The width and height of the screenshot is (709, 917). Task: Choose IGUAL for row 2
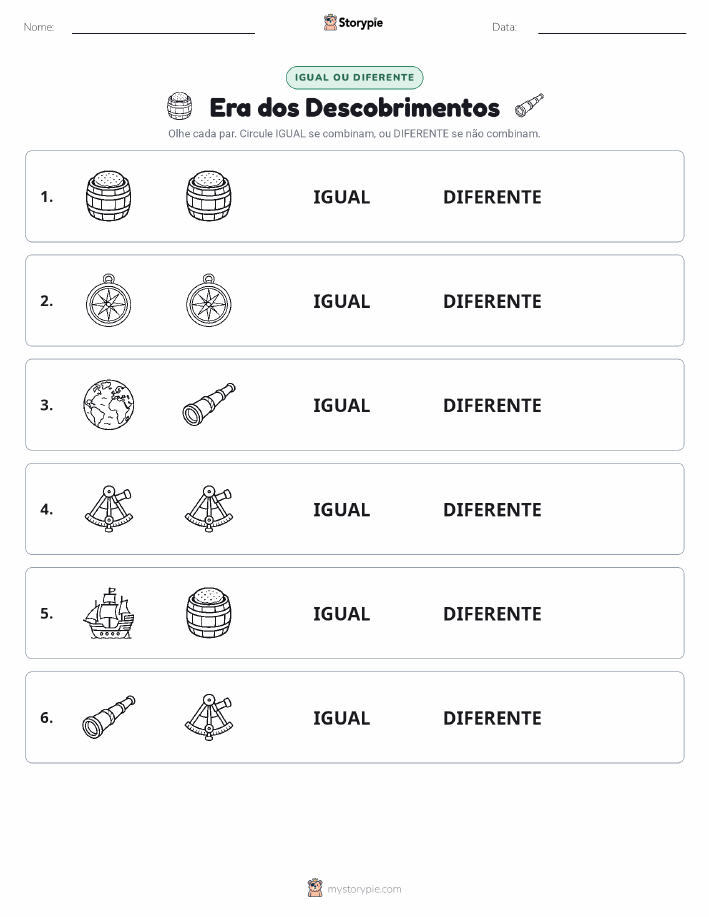click(342, 301)
